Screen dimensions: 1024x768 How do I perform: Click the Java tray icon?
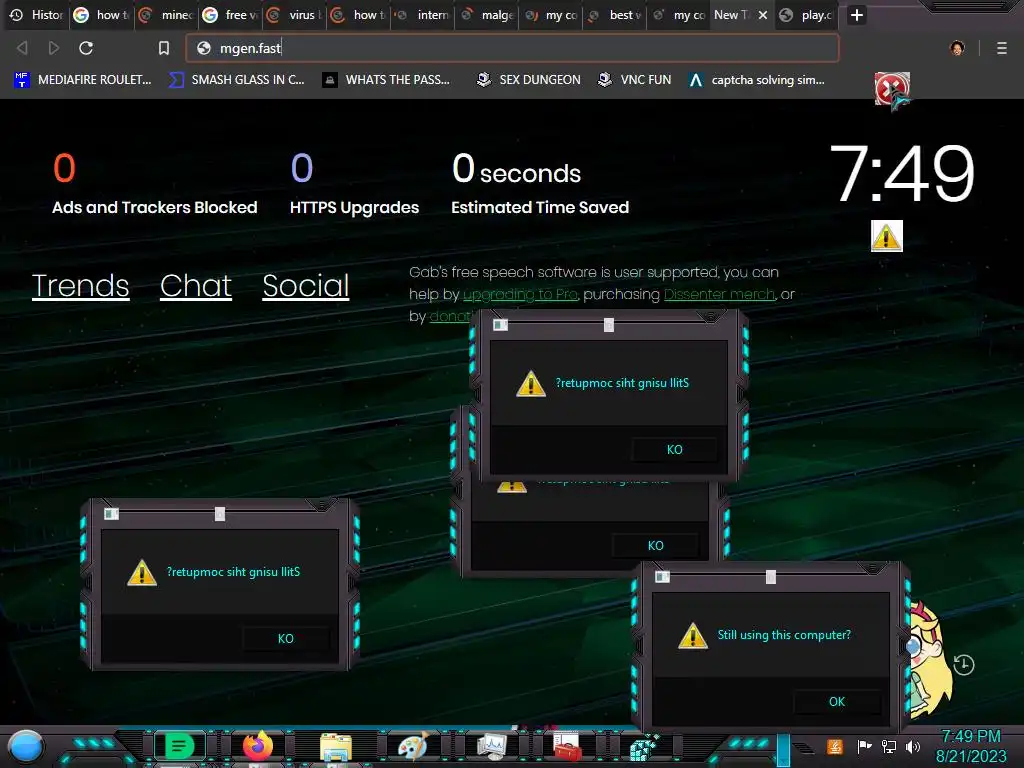pos(835,746)
